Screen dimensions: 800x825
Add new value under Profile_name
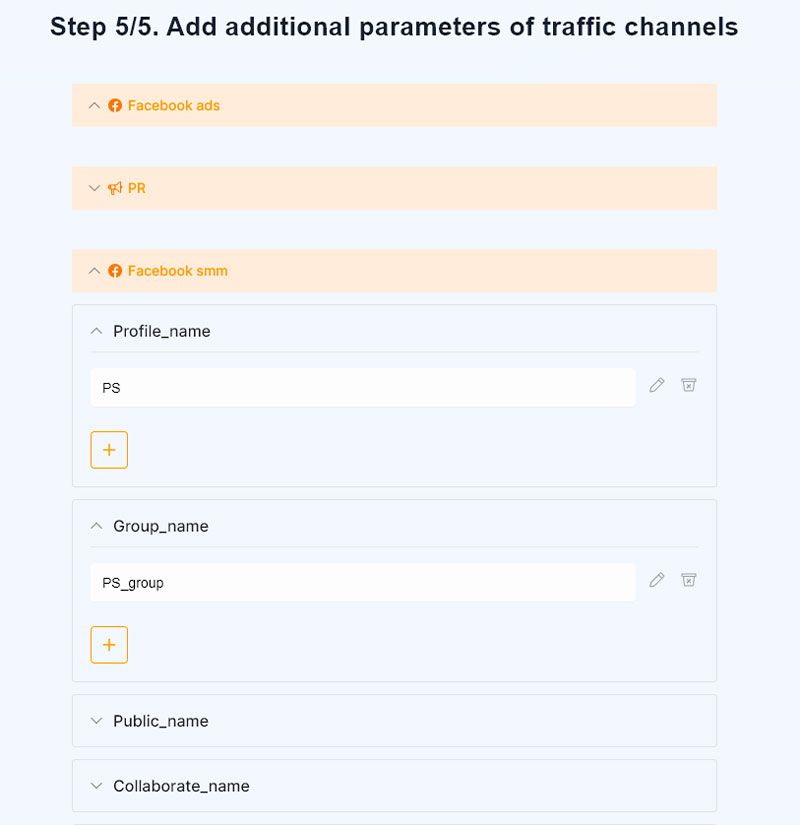pos(109,450)
